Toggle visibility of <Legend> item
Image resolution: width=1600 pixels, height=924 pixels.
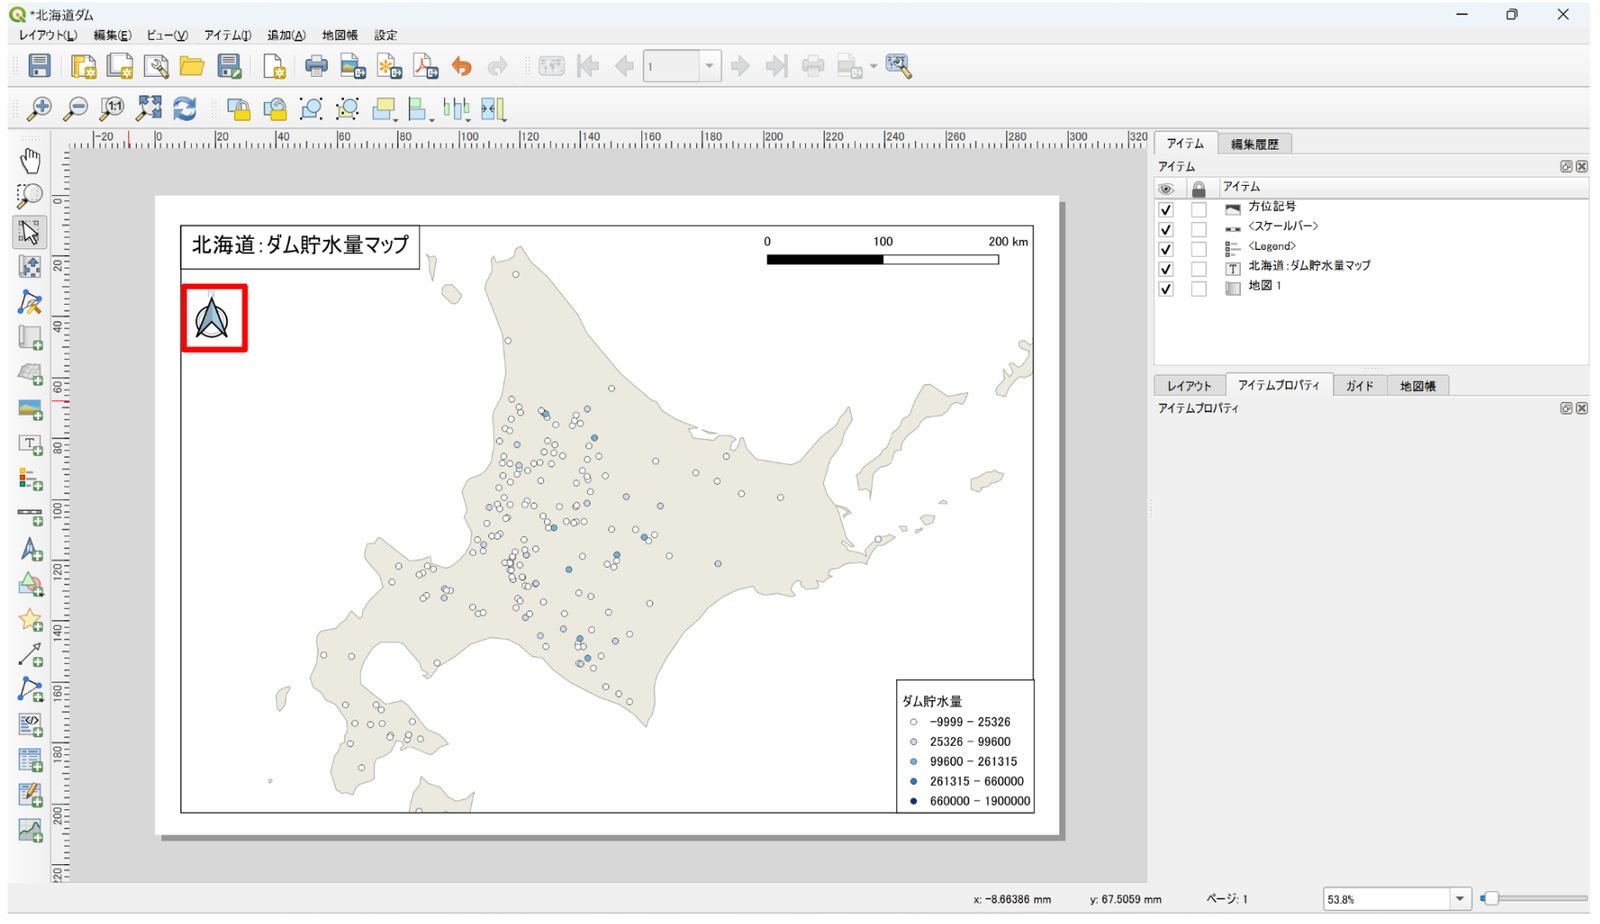[1166, 250]
